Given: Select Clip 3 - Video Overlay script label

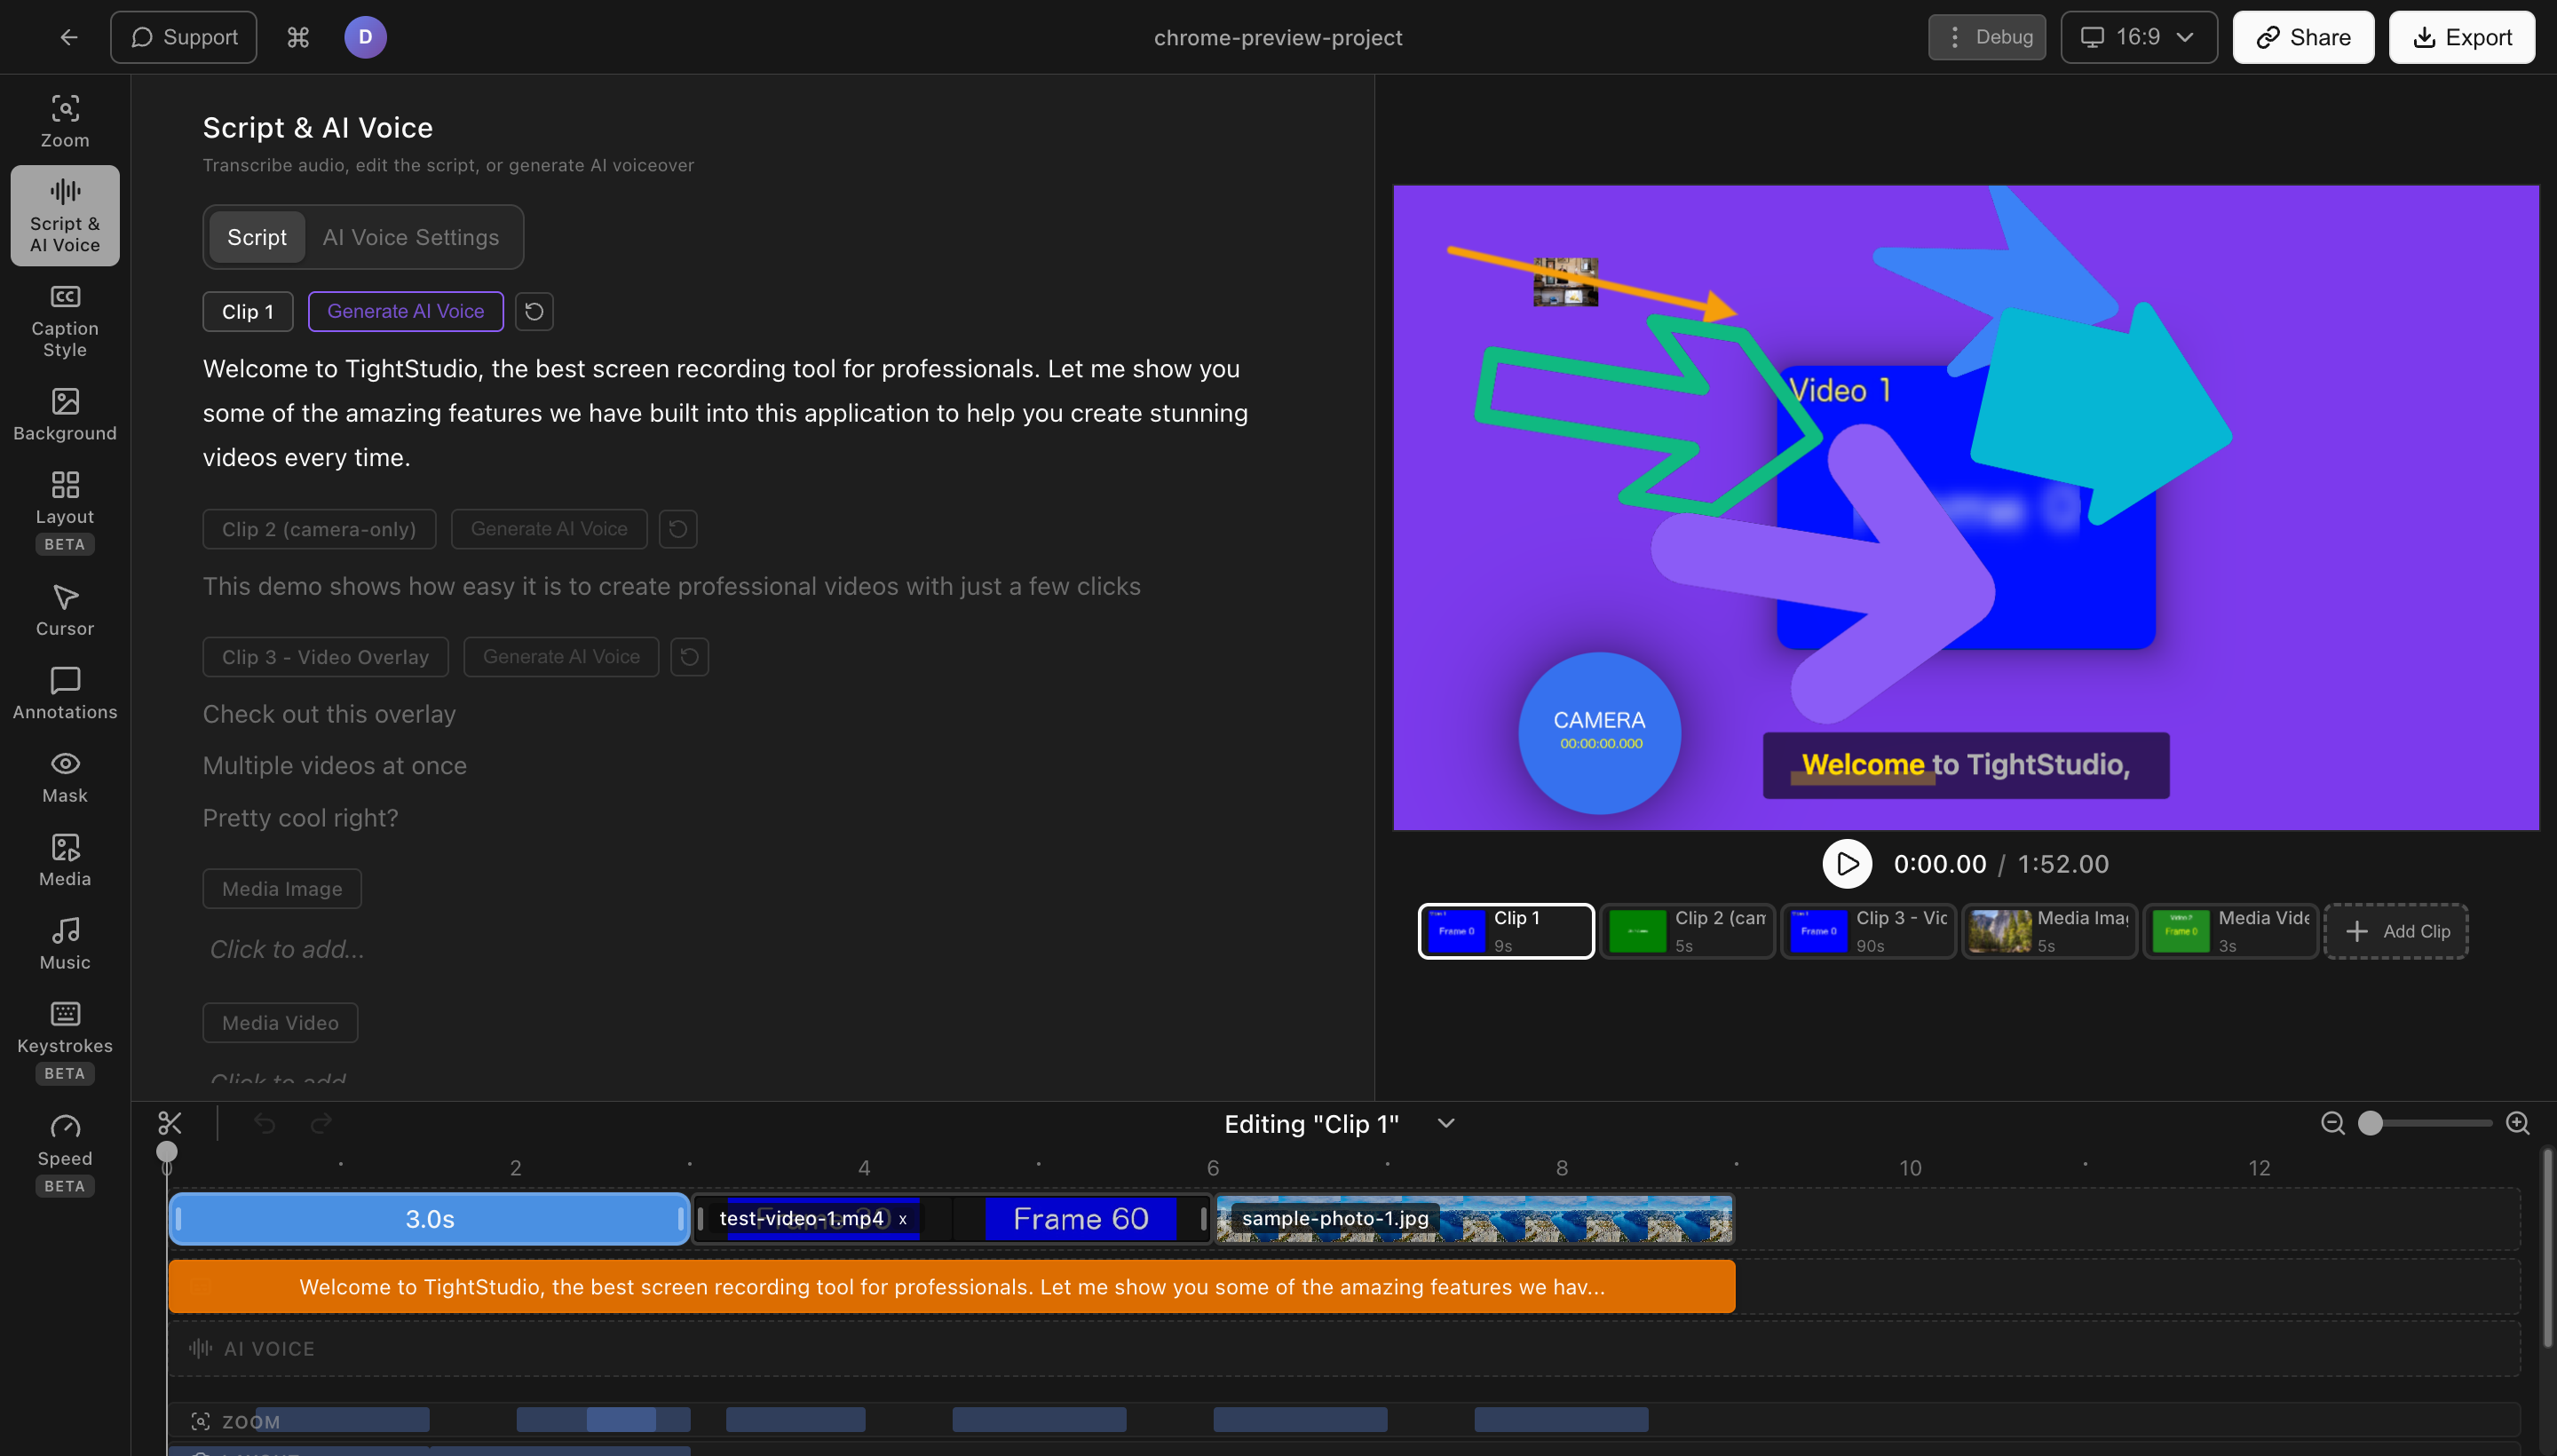Looking at the screenshot, I should [325, 657].
